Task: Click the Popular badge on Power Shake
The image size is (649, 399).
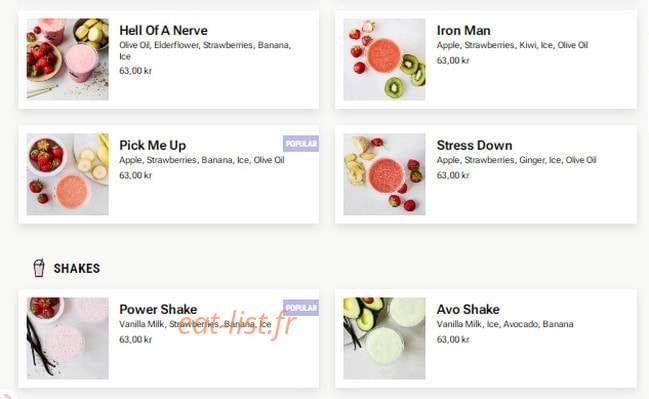Action: (x=301, y=308)
